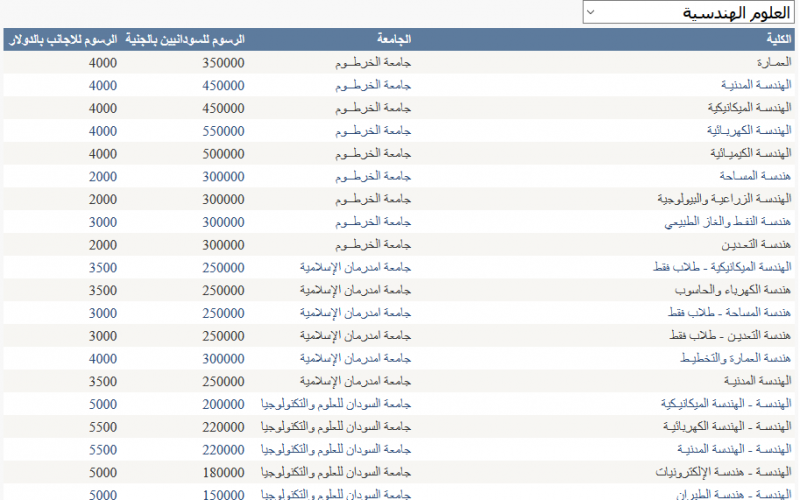Select the العمارة faculty row name
800x500 pixels.
click(774, 63)
